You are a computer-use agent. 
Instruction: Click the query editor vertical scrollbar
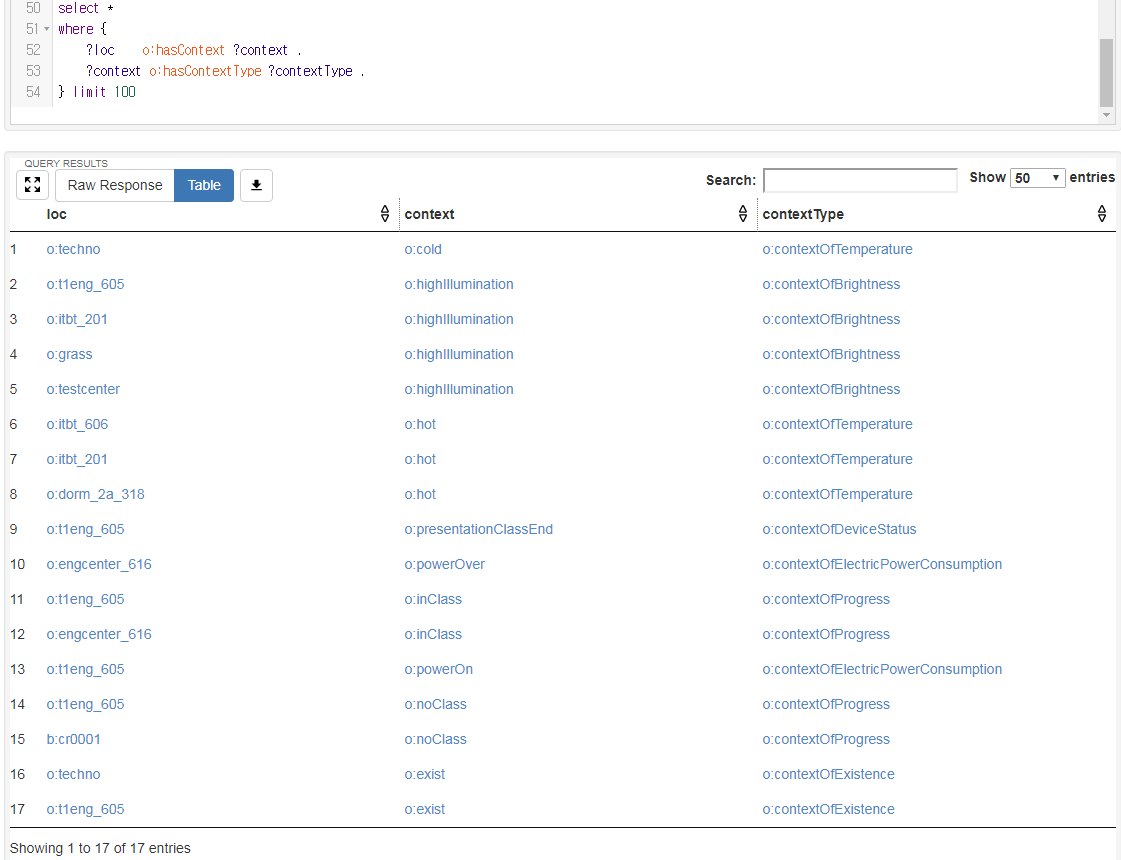point(1105,72)
